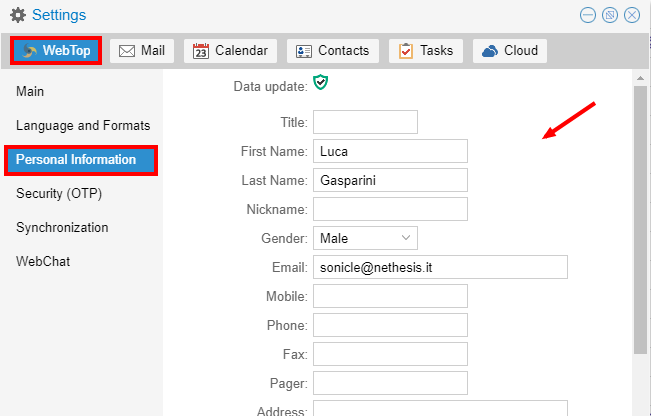
Task: Open the Mail settings tab
Action: [x=142, y=51]
